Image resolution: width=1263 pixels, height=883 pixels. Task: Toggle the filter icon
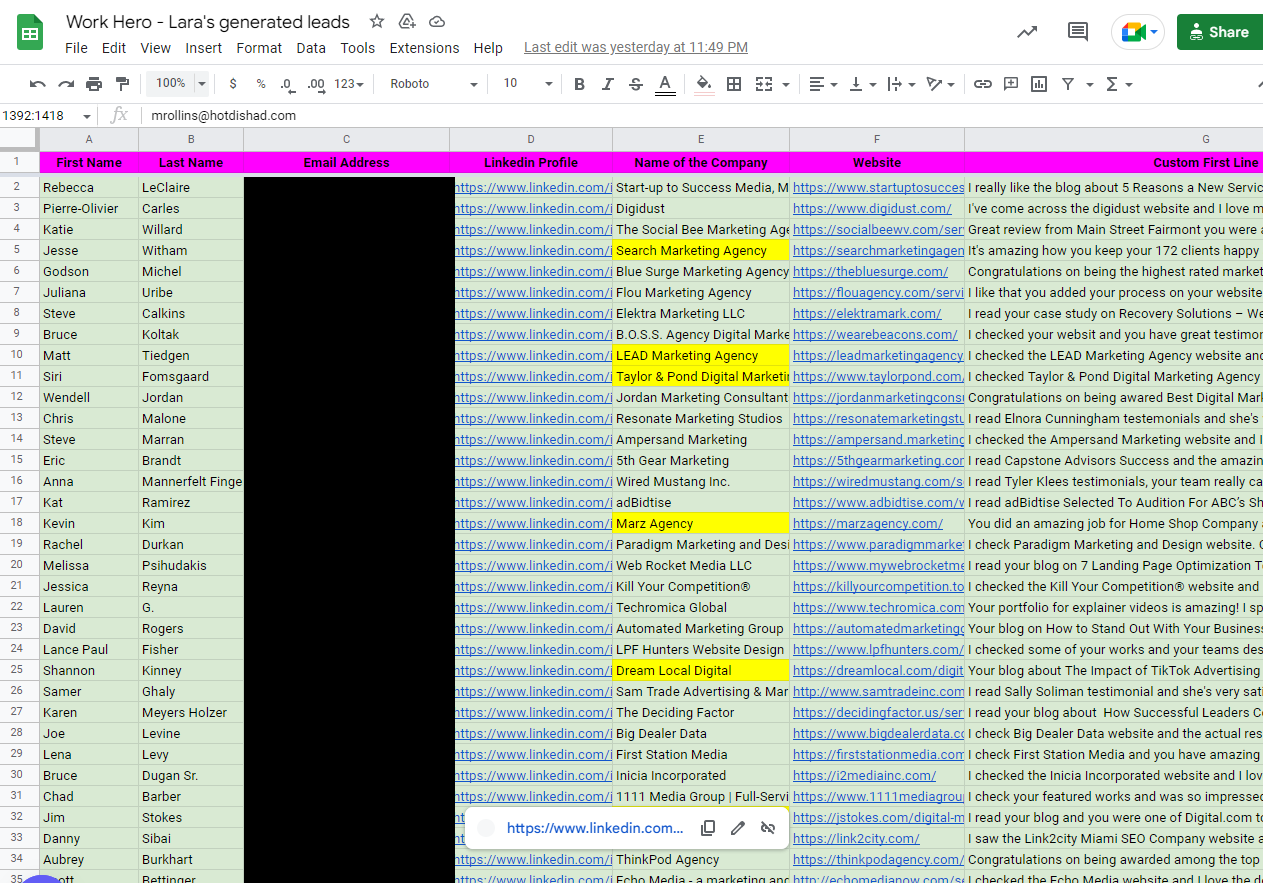[x=1068, y=84]
